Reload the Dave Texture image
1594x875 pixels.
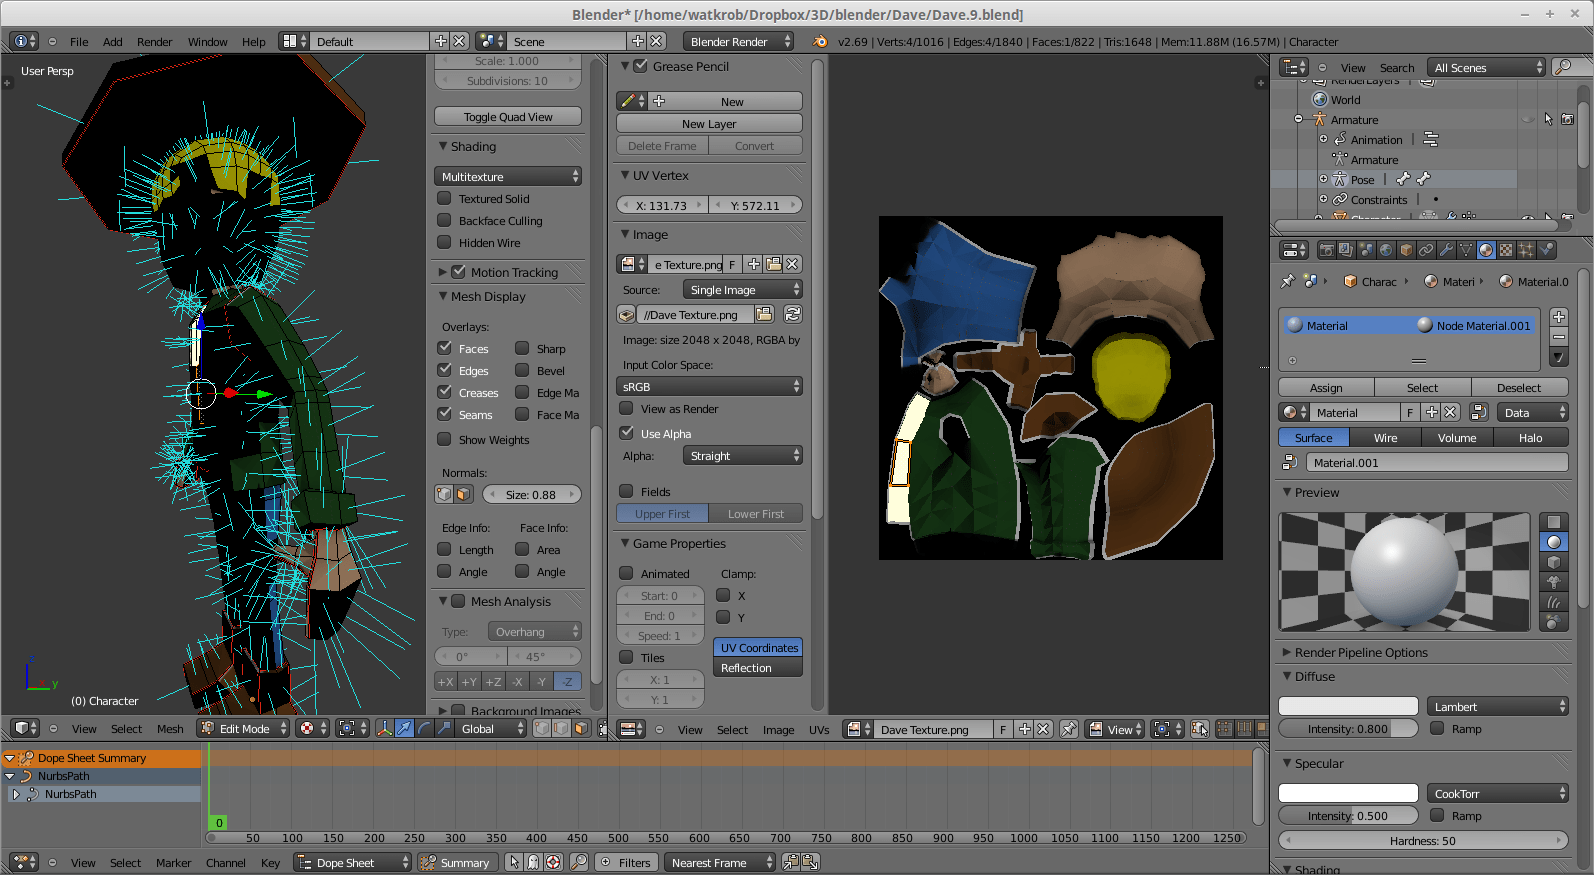793,315
